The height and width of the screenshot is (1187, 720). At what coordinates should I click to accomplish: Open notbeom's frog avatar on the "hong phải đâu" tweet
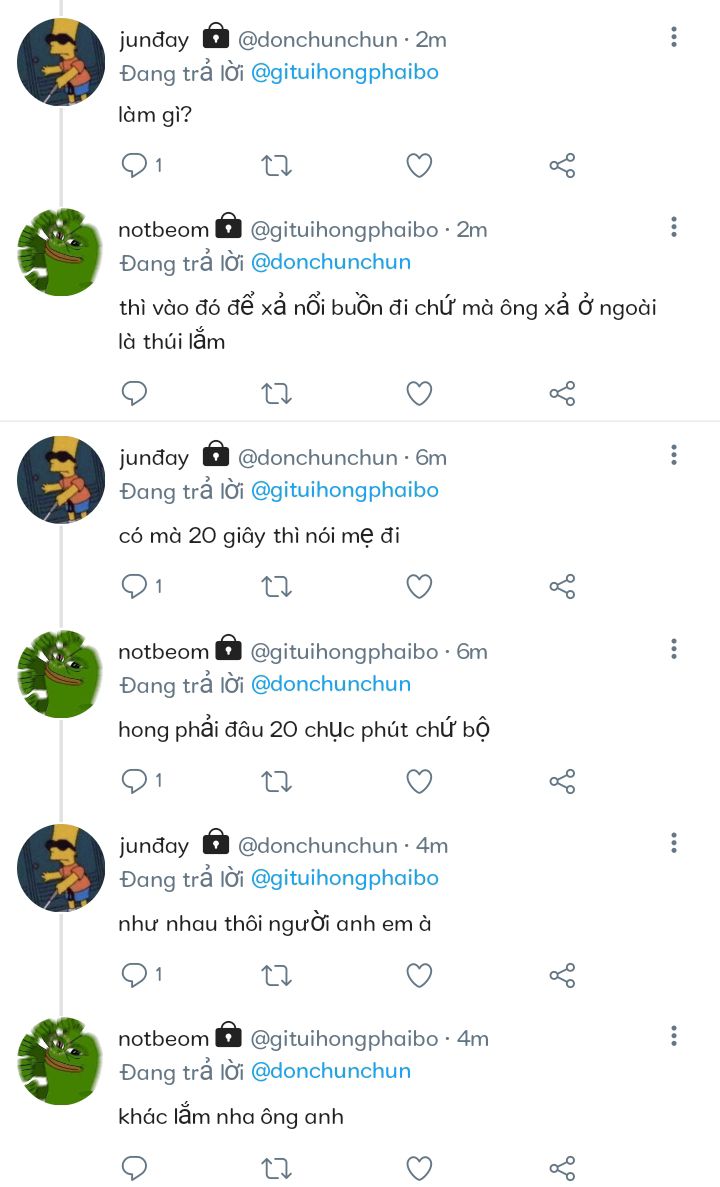[61, 673]
